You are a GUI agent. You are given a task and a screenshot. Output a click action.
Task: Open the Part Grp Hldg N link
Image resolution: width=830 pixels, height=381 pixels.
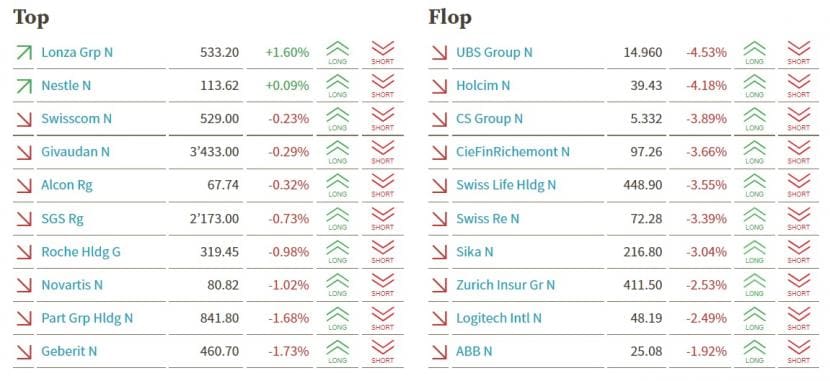[87, 318]
